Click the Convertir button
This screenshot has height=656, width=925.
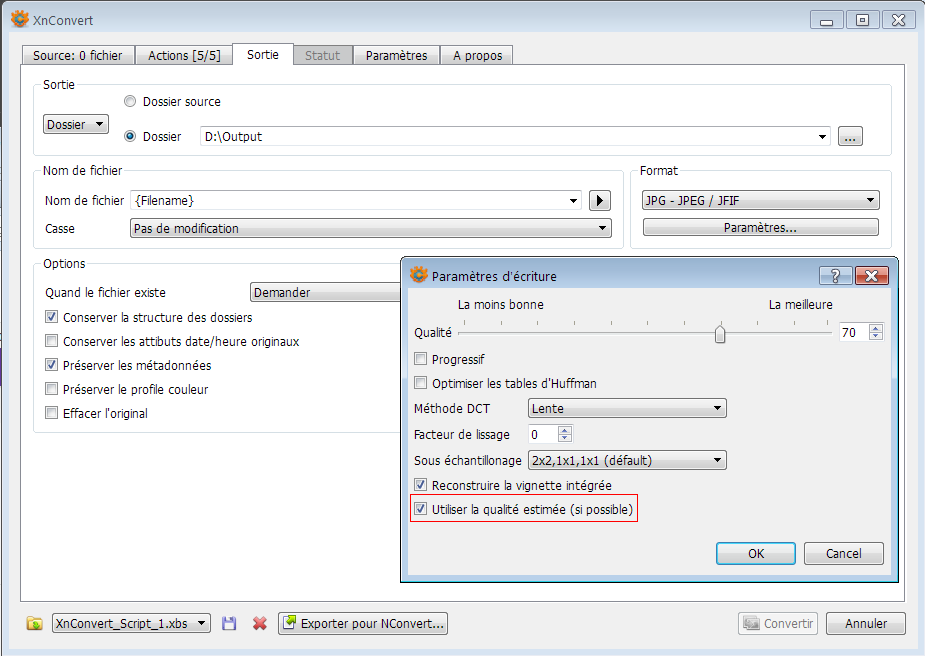pos(778,624)
